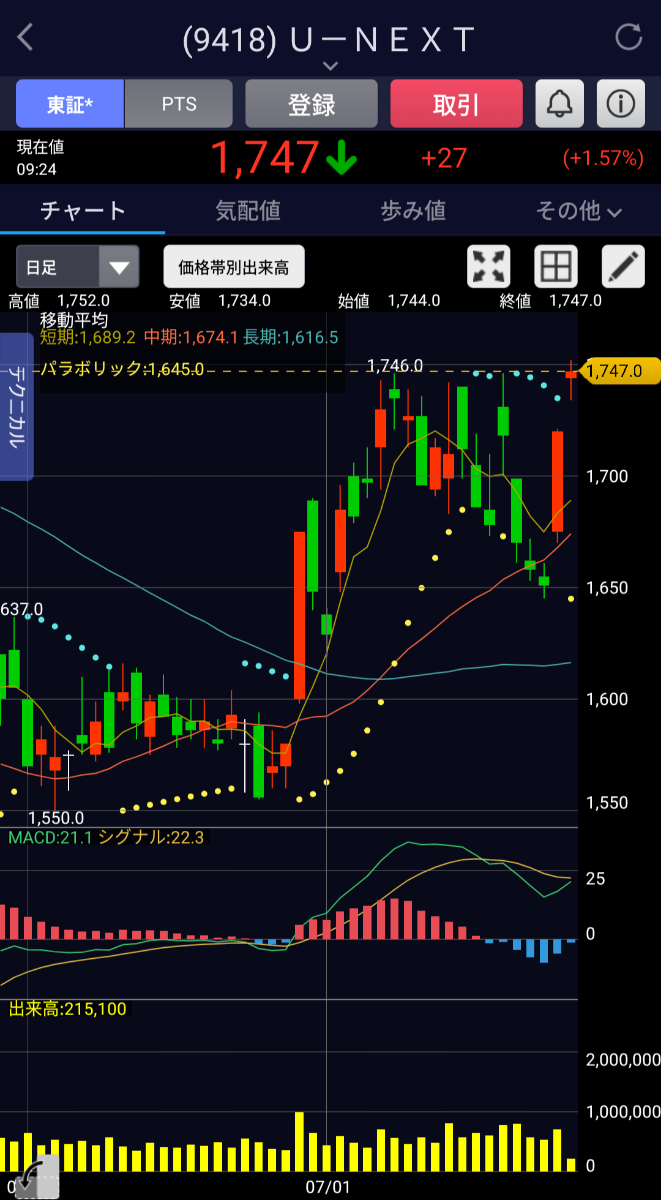Select the 東証 market toggle
661x1200 pixels.
click(x=70, y=104)
